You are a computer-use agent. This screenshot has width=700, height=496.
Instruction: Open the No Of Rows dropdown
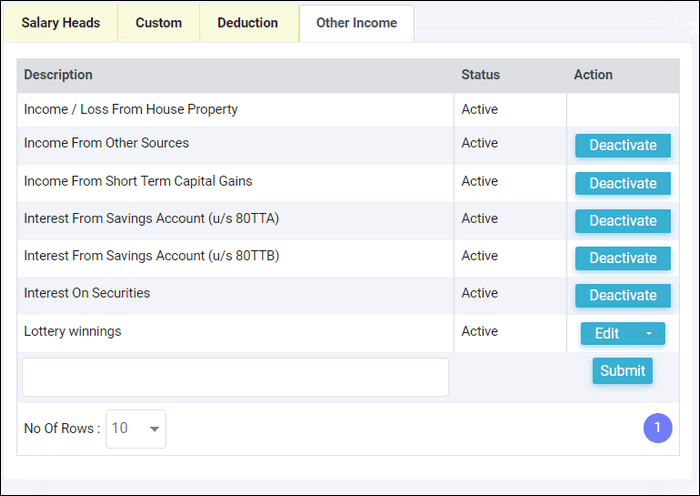(136, 429)
